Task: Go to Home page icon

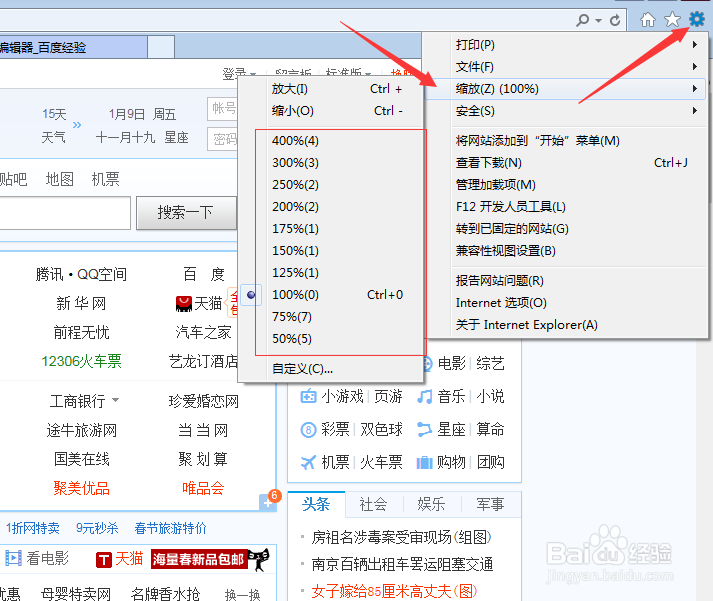Action: 648,20
